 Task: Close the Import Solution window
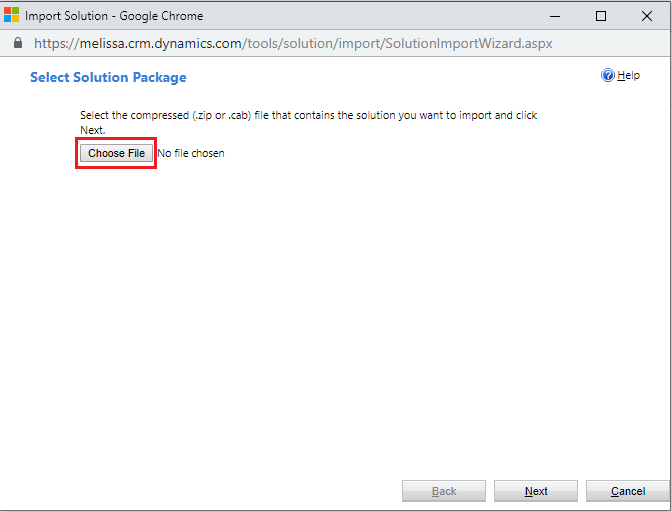647,16
